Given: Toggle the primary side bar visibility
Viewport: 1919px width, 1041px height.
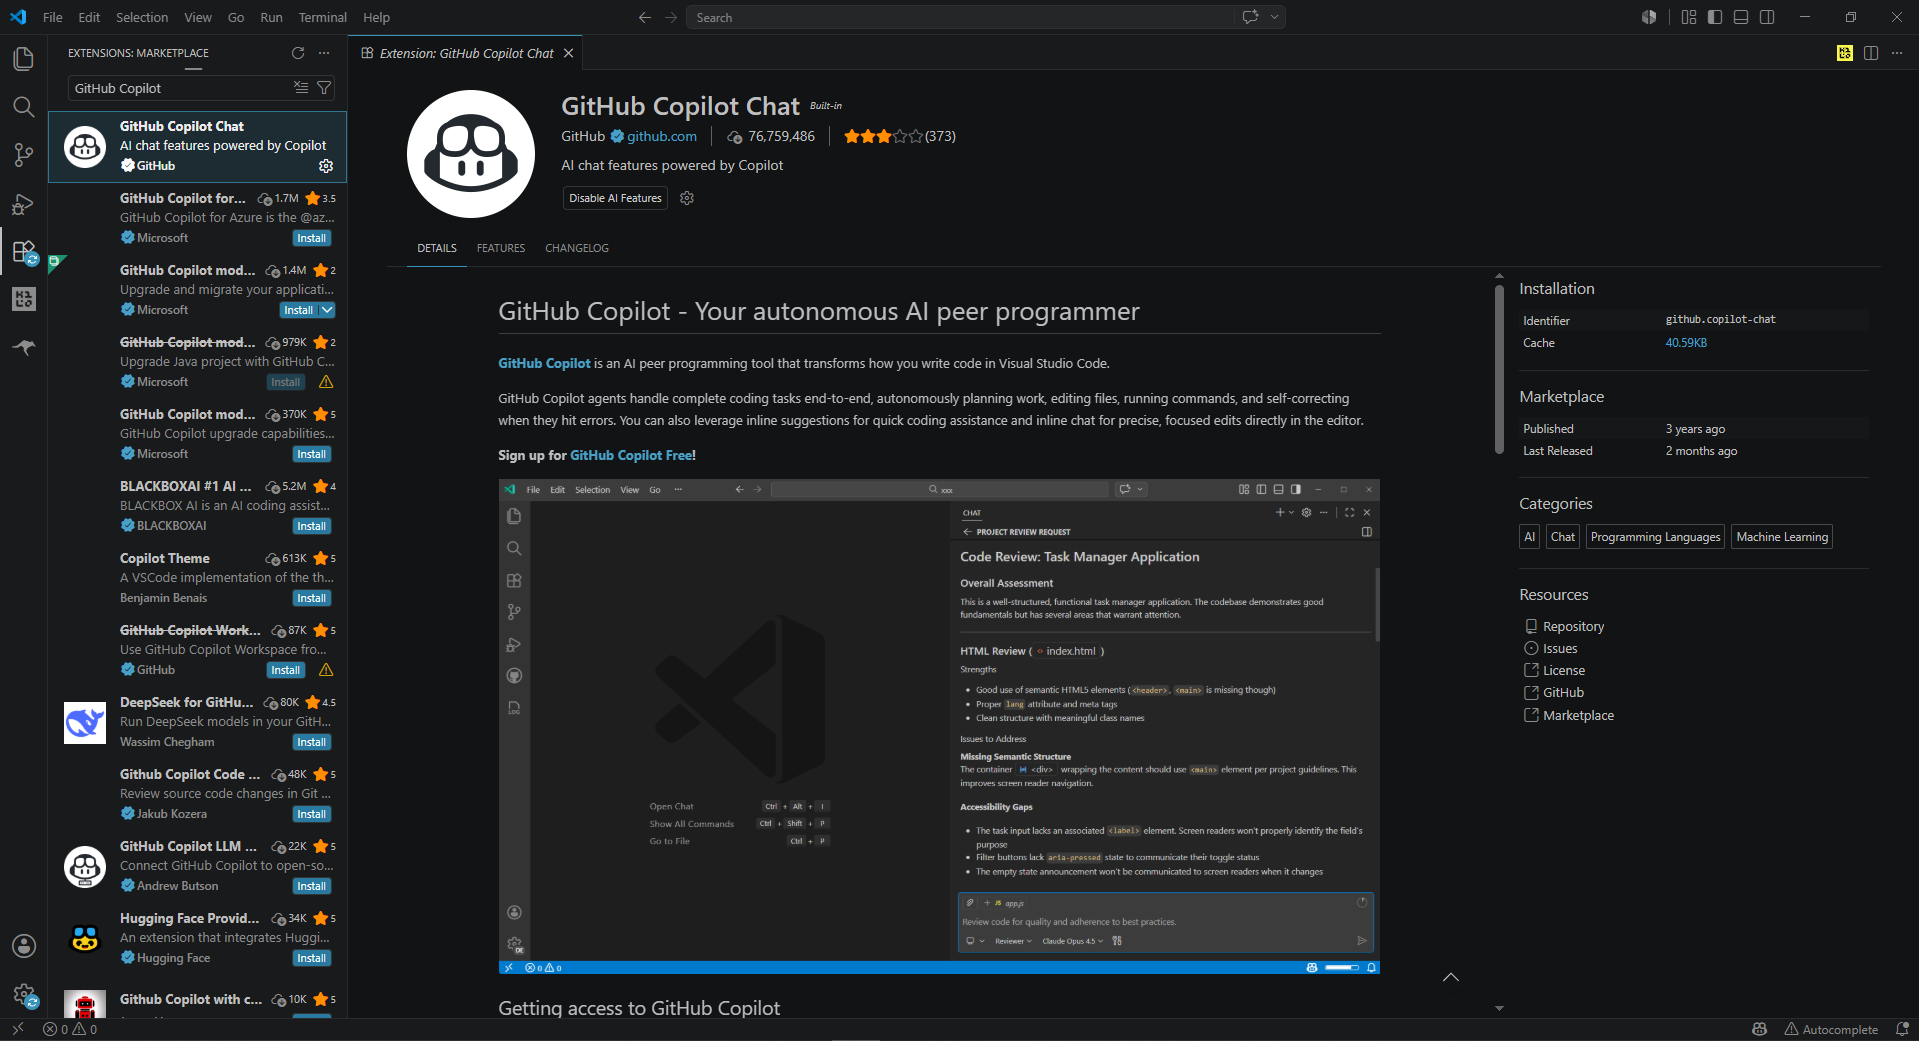Looking at the screenshot, I should click(x=1715, y=17).
